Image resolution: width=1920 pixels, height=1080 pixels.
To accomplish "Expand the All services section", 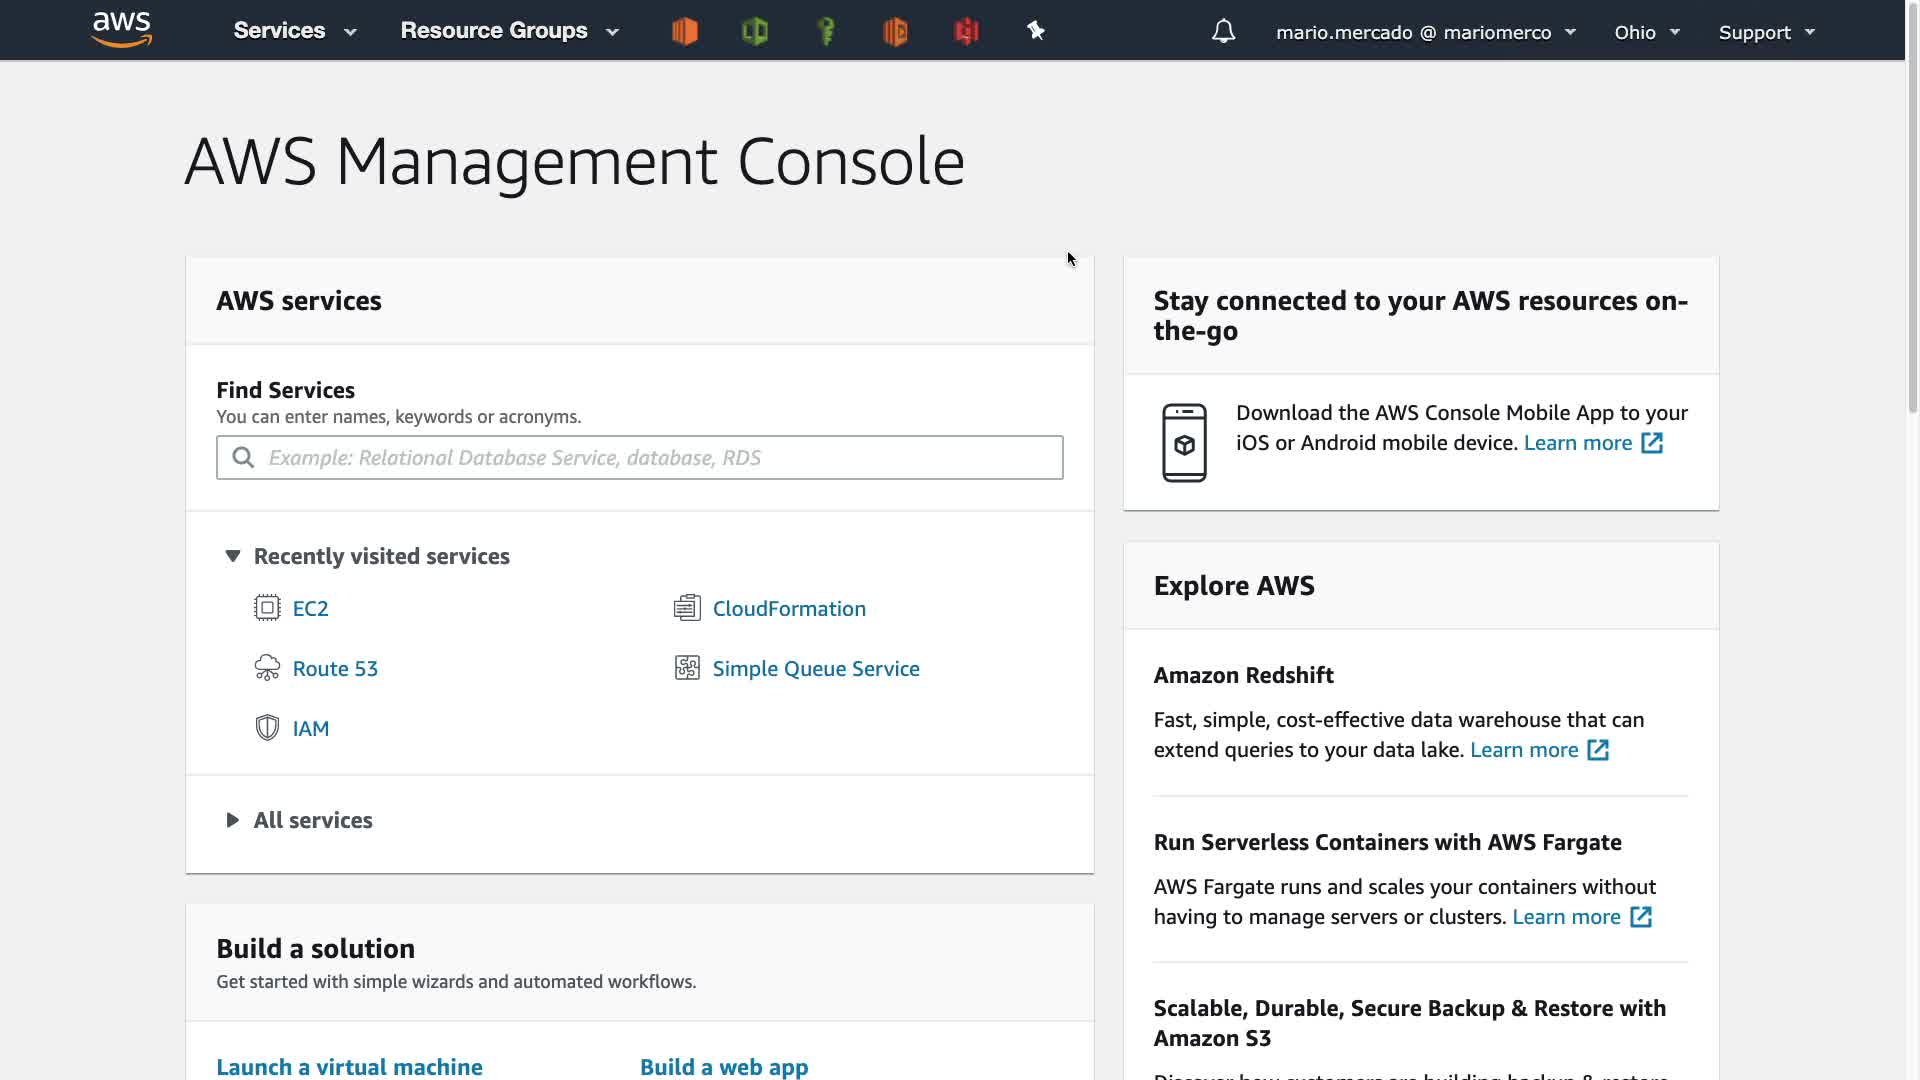I will (x=233, y=820).
